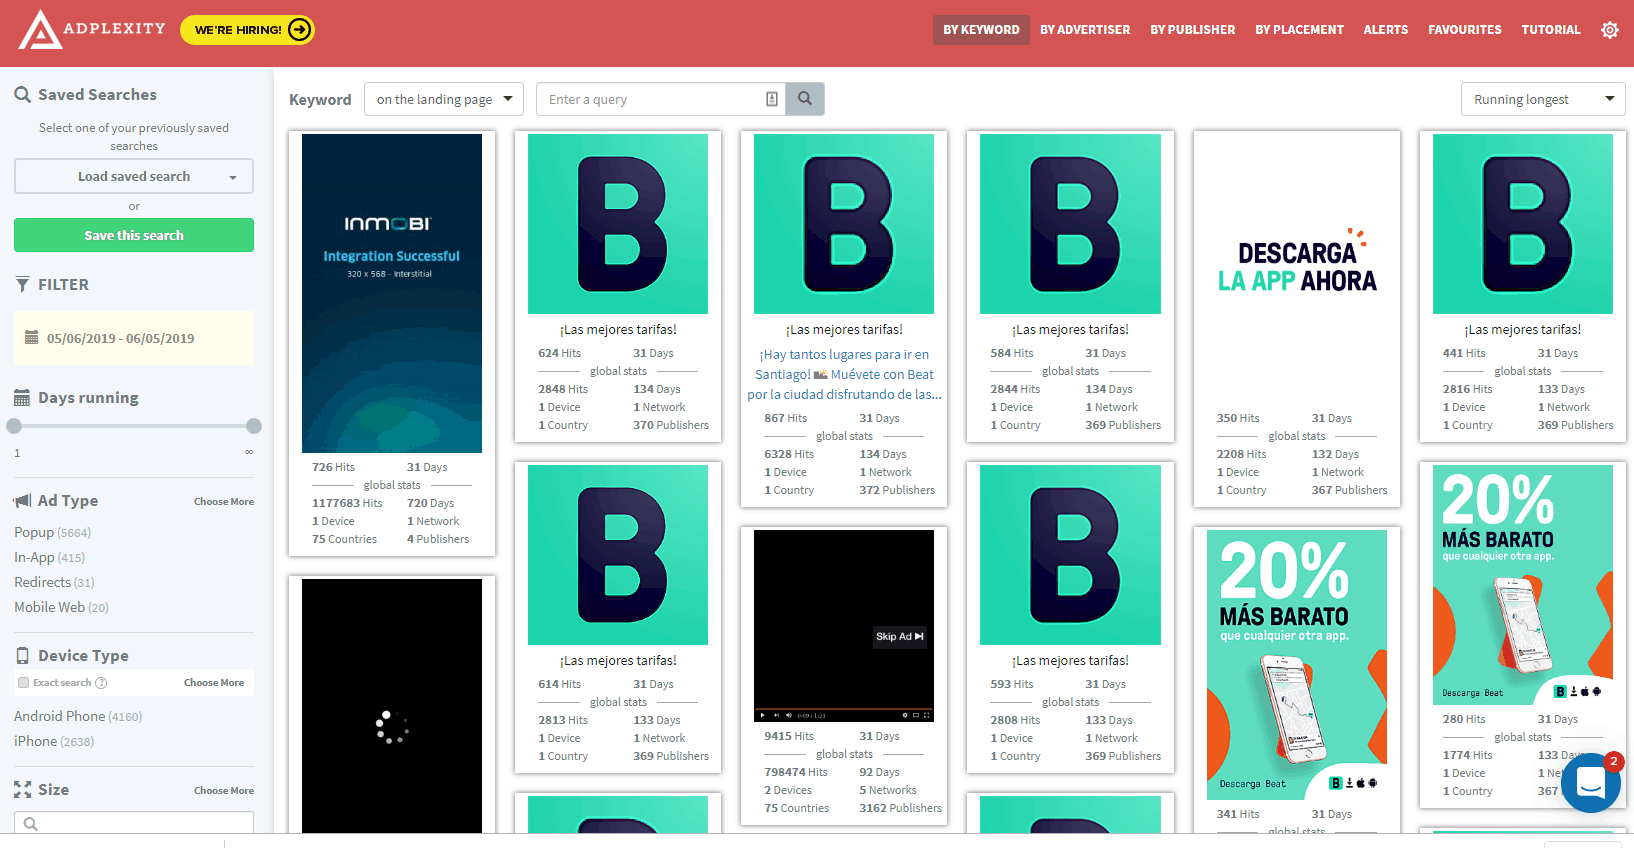Click the Save this search button
Screen dimensions: 1634x848
[x=134, y=235]
